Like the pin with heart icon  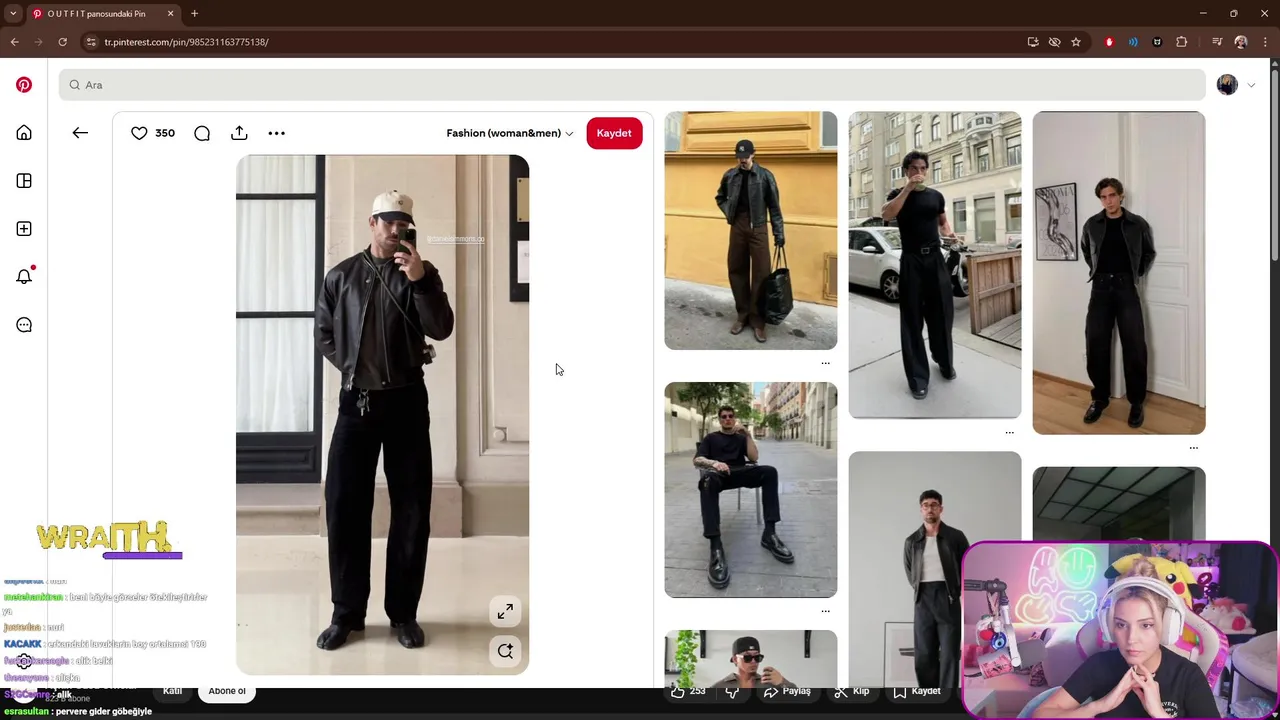(139, 133)
